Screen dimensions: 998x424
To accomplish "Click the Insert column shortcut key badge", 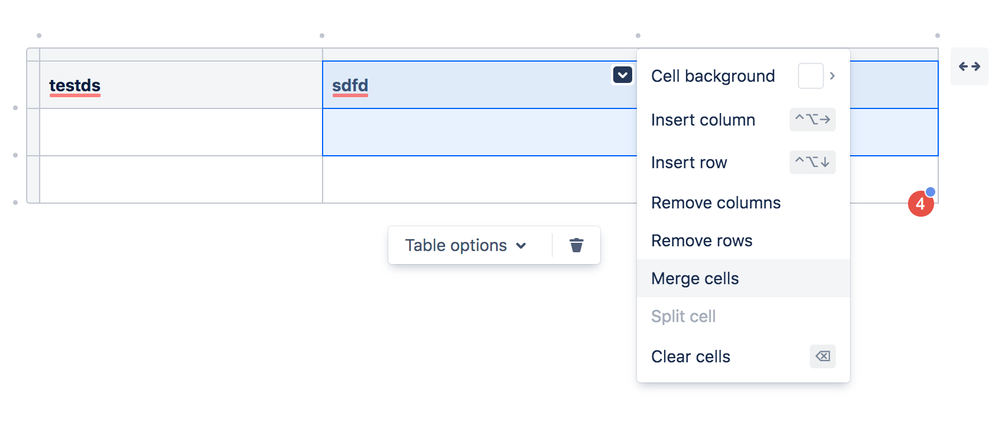I will pos(812,120).
